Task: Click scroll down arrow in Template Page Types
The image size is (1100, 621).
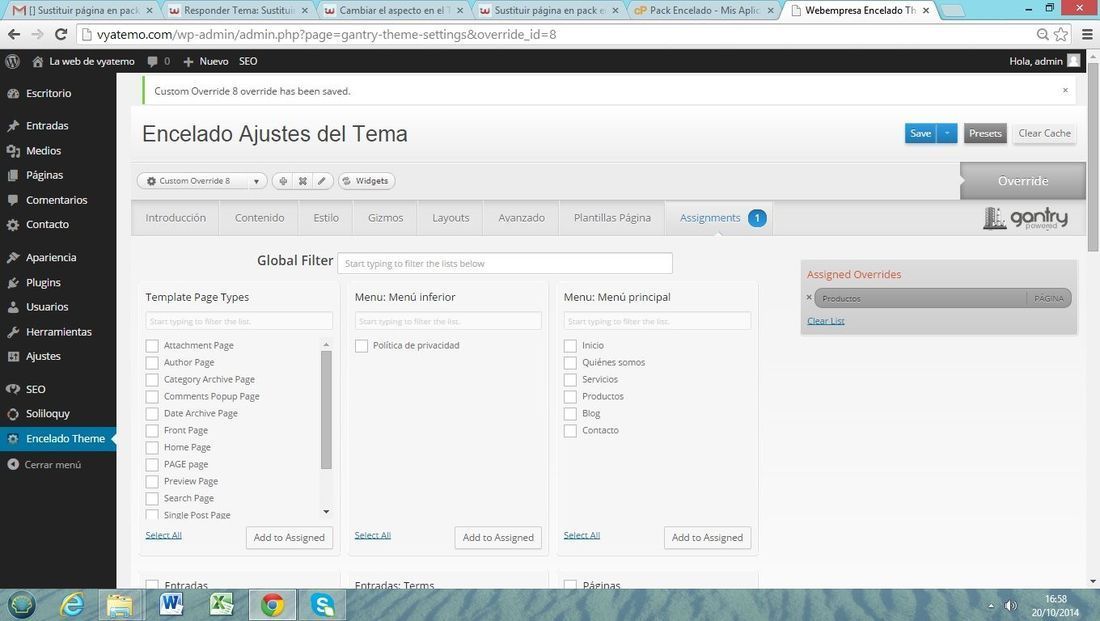Action: tap(326, 512)
